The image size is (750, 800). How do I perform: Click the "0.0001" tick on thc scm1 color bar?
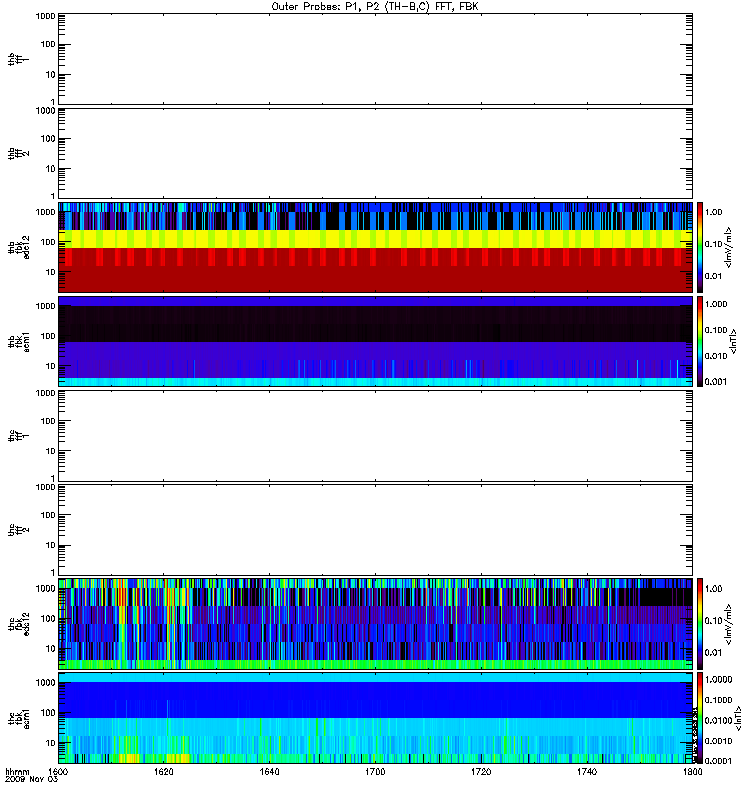click(x=718, y=761)
